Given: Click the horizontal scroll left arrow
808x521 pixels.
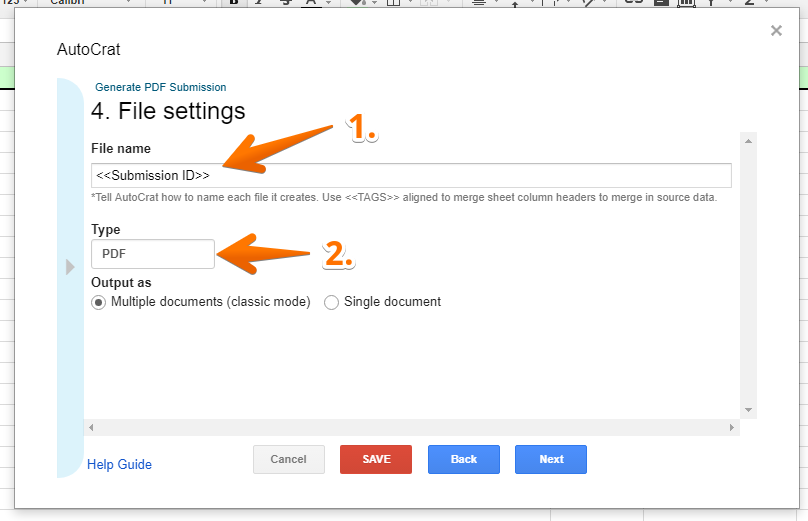Looking at the screenshot, I should [92, 428].
